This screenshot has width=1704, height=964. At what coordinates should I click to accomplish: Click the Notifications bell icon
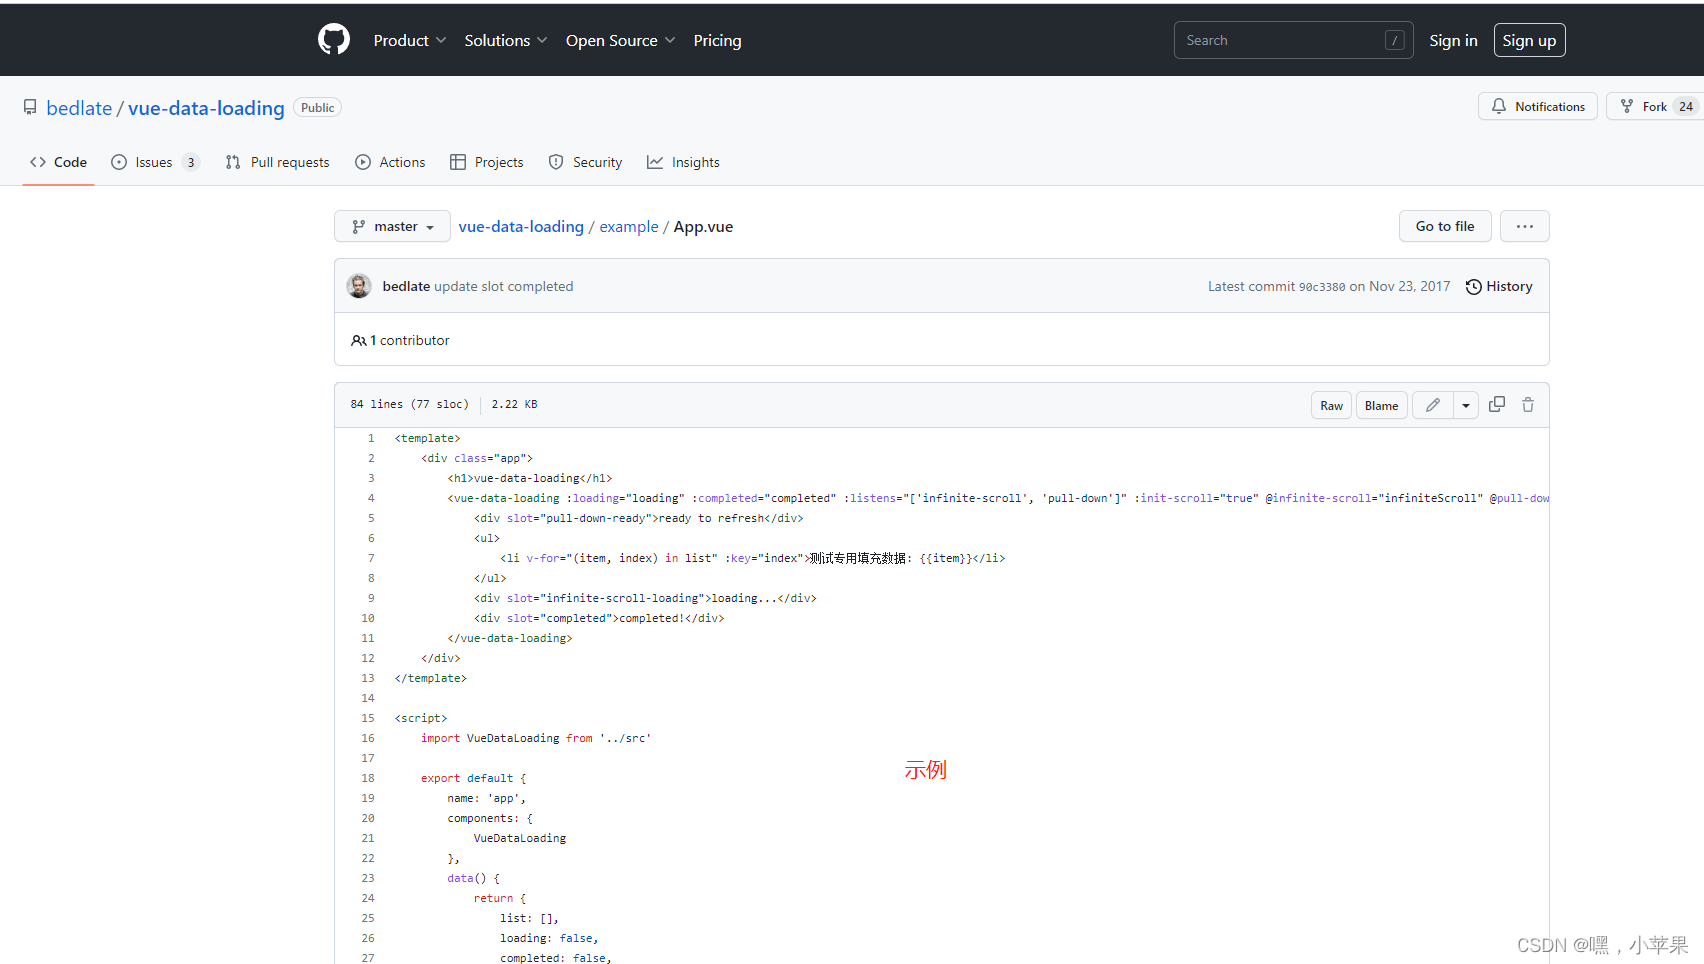[1499, 106]
